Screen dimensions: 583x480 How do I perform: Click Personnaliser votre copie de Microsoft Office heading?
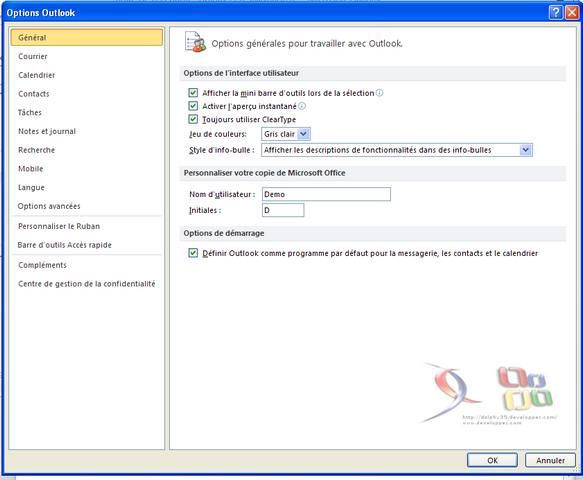[264, 173]
